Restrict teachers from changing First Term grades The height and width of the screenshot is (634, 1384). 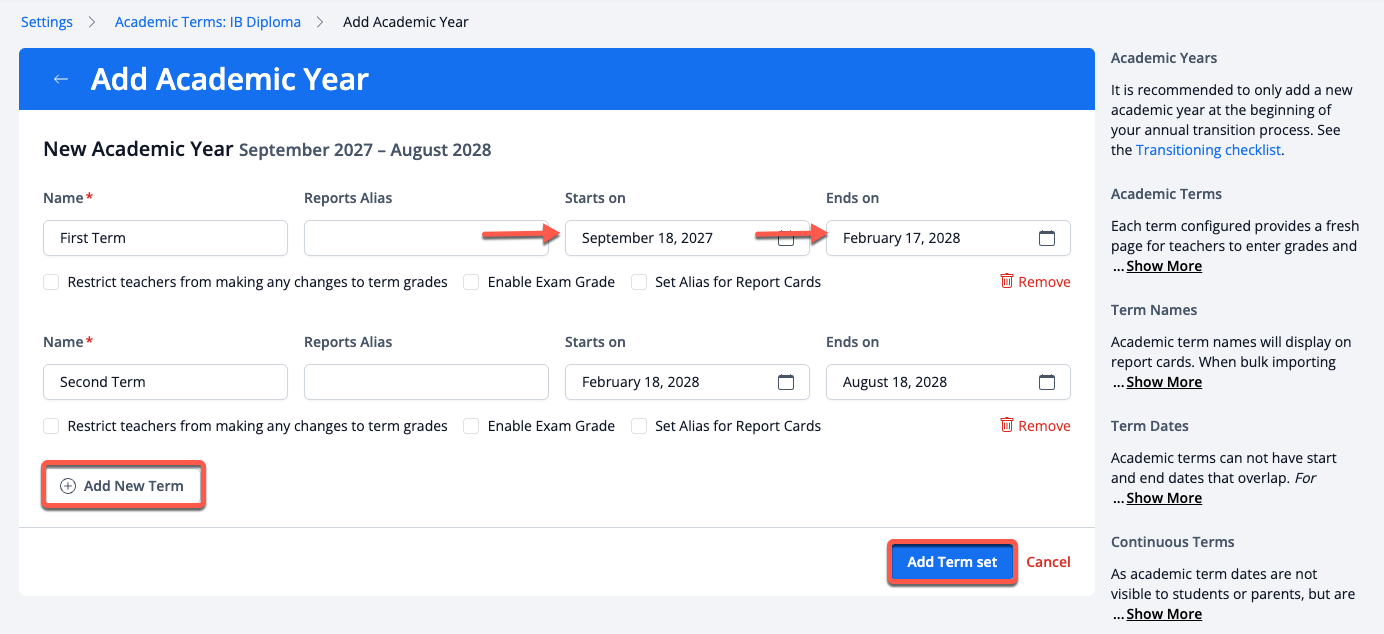click(x=51, y=282)
